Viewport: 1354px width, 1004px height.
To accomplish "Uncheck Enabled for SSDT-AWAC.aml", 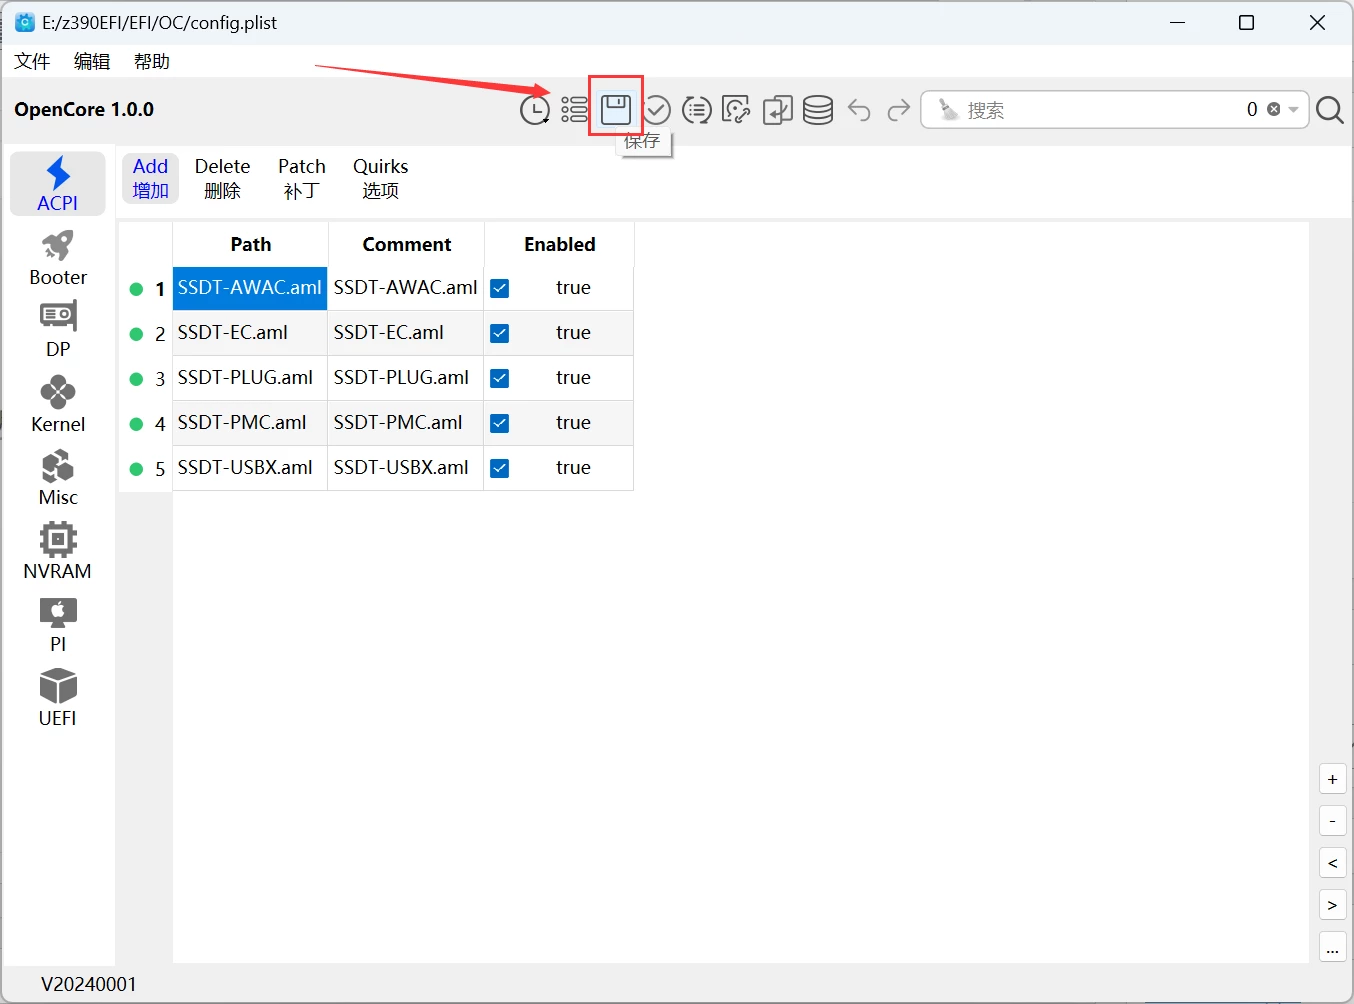I will coord(500,288).
